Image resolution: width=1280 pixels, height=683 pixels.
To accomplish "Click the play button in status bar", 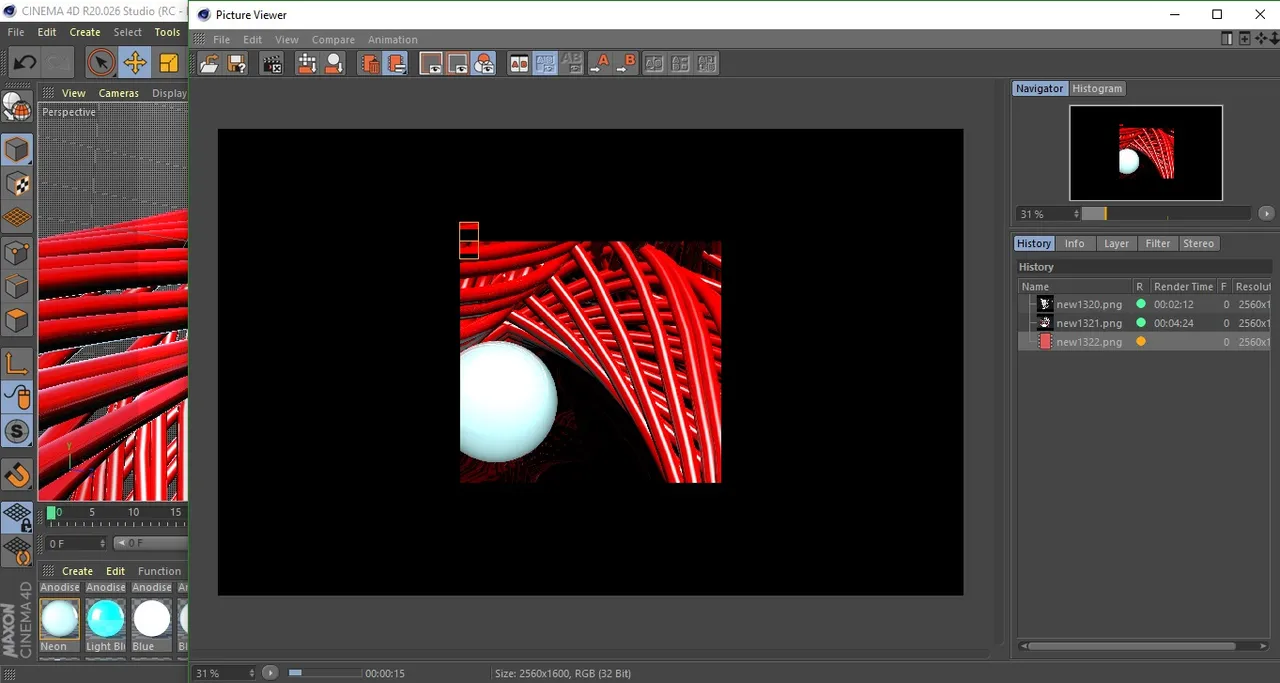I will point(270,673).
